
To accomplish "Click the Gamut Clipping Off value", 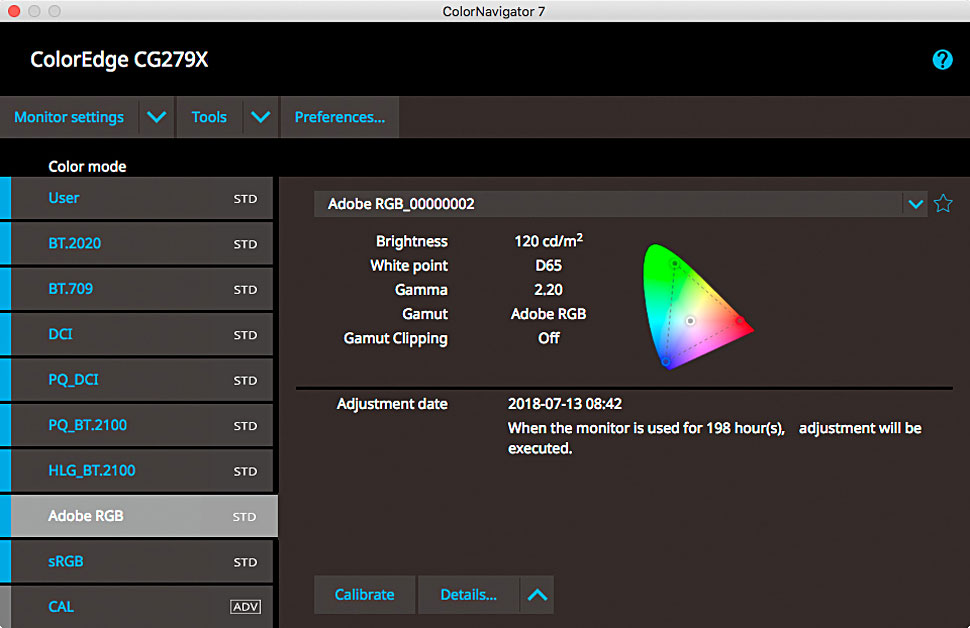I will click(549, 338).
